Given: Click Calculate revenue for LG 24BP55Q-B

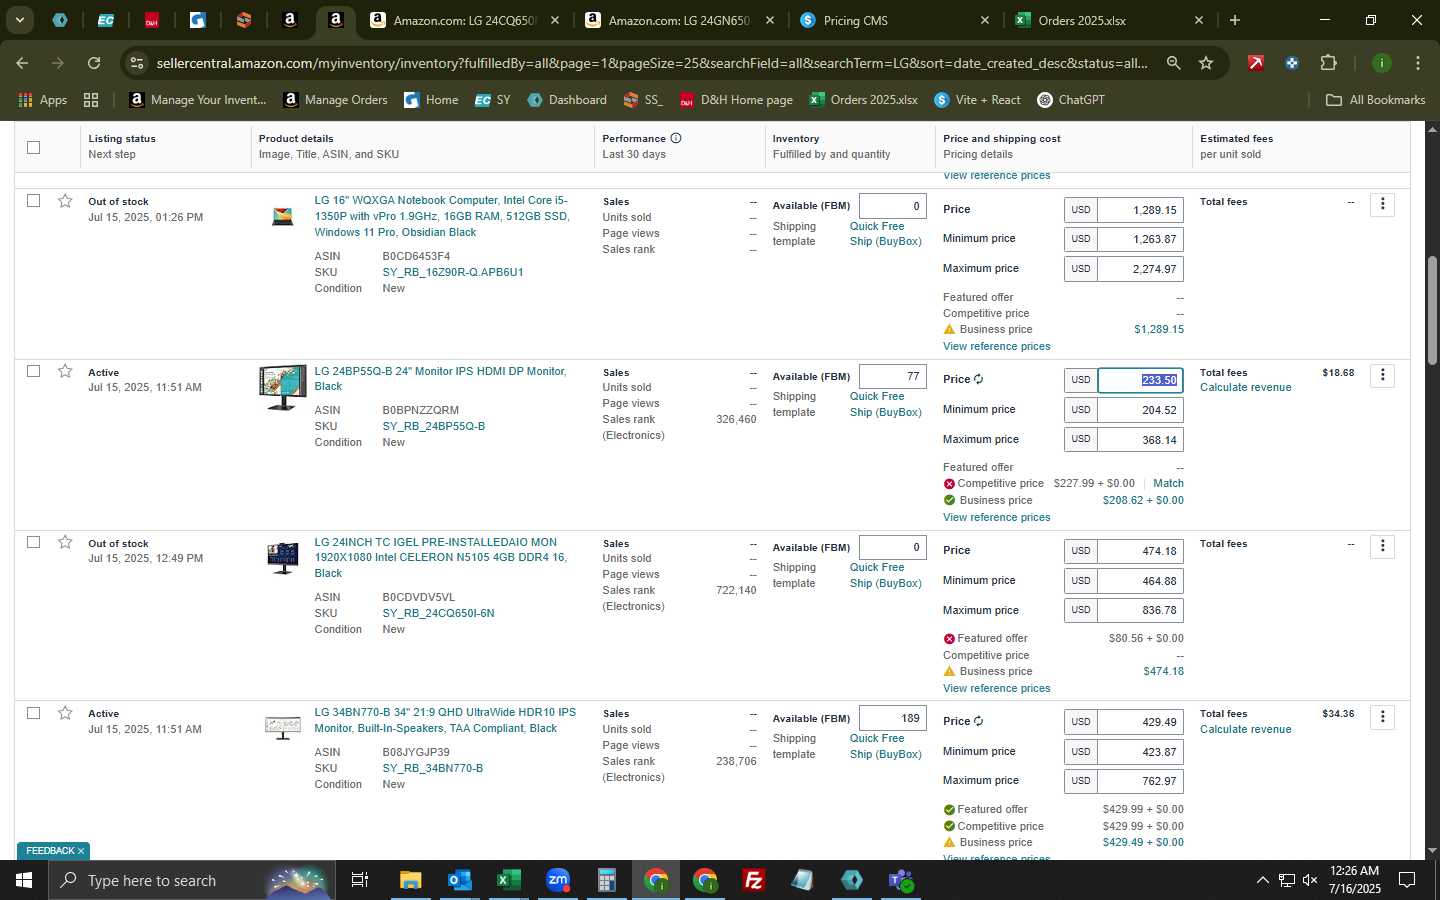Looking at the screenshot, I should (1245, 388).
